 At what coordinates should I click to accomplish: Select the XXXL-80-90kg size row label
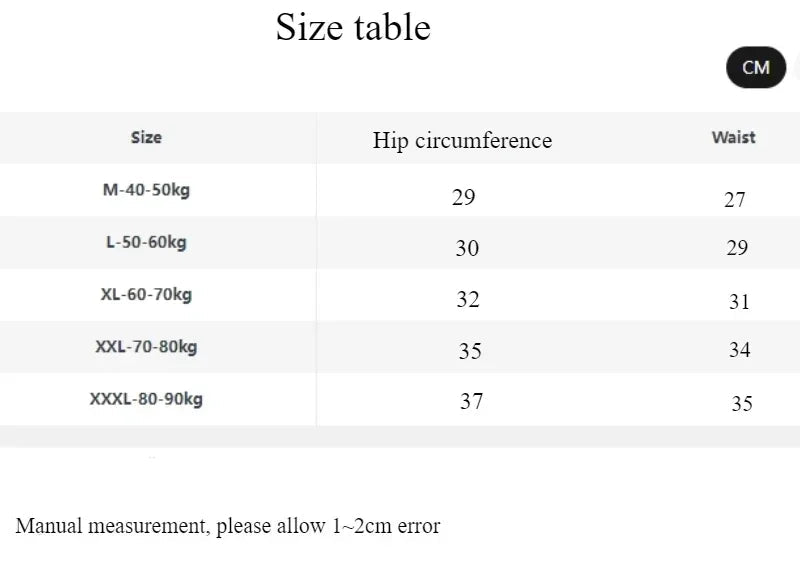pos(146,399)
